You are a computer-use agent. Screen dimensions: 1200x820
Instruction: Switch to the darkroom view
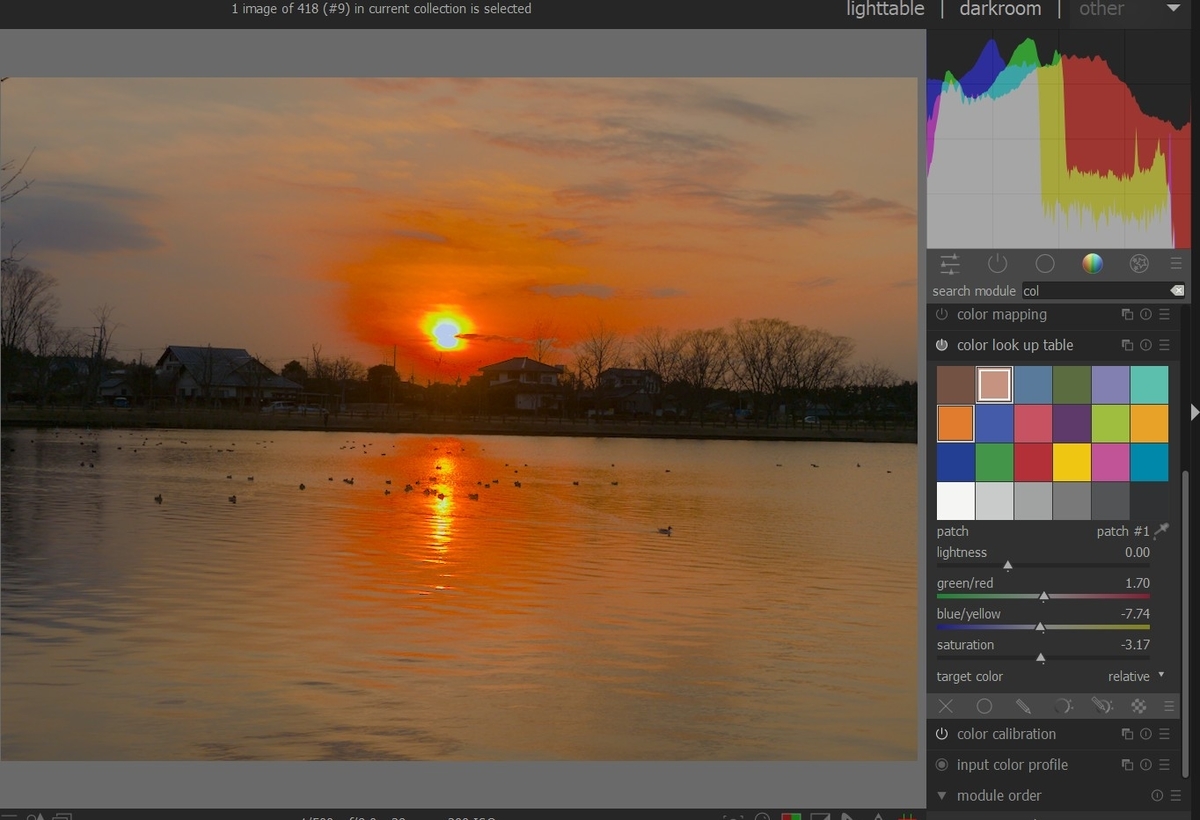pyautogui.click(x=1000, y=9)
